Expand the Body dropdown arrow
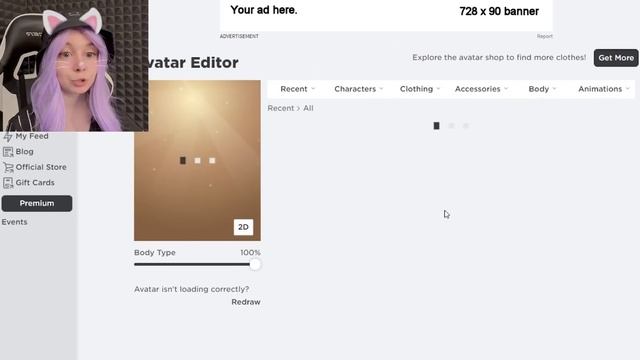Screen dimensions: 640x360 click(554, 89)
